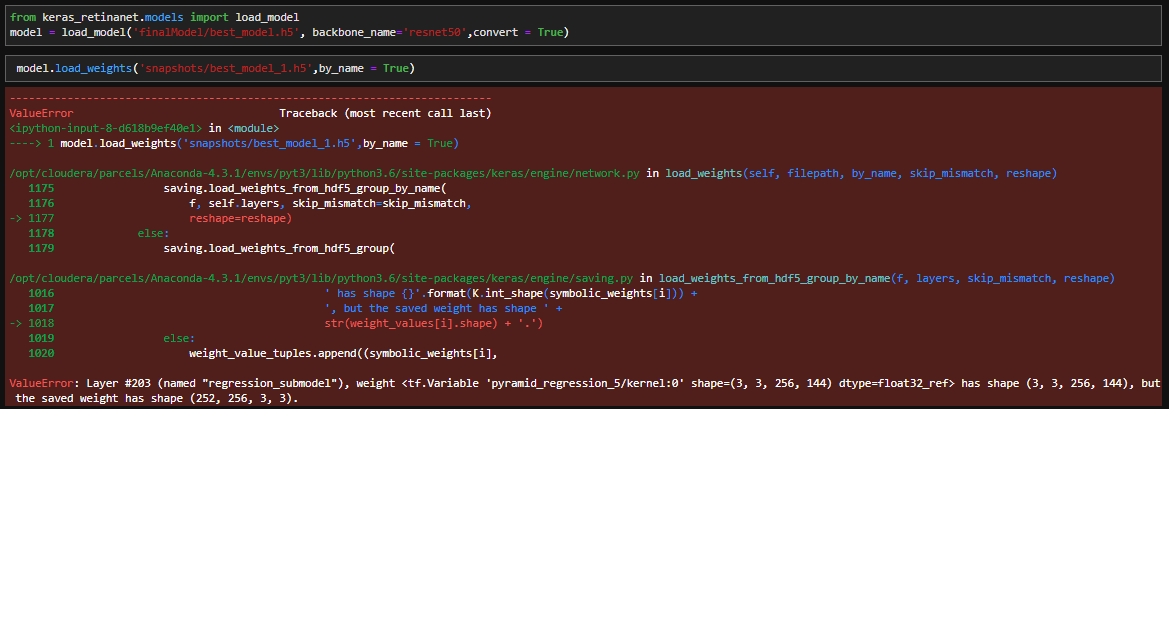This screenshot has width=1169, height=630.
Task: Click the highlighted line 1177 in traceback
Action: point(40,218)
